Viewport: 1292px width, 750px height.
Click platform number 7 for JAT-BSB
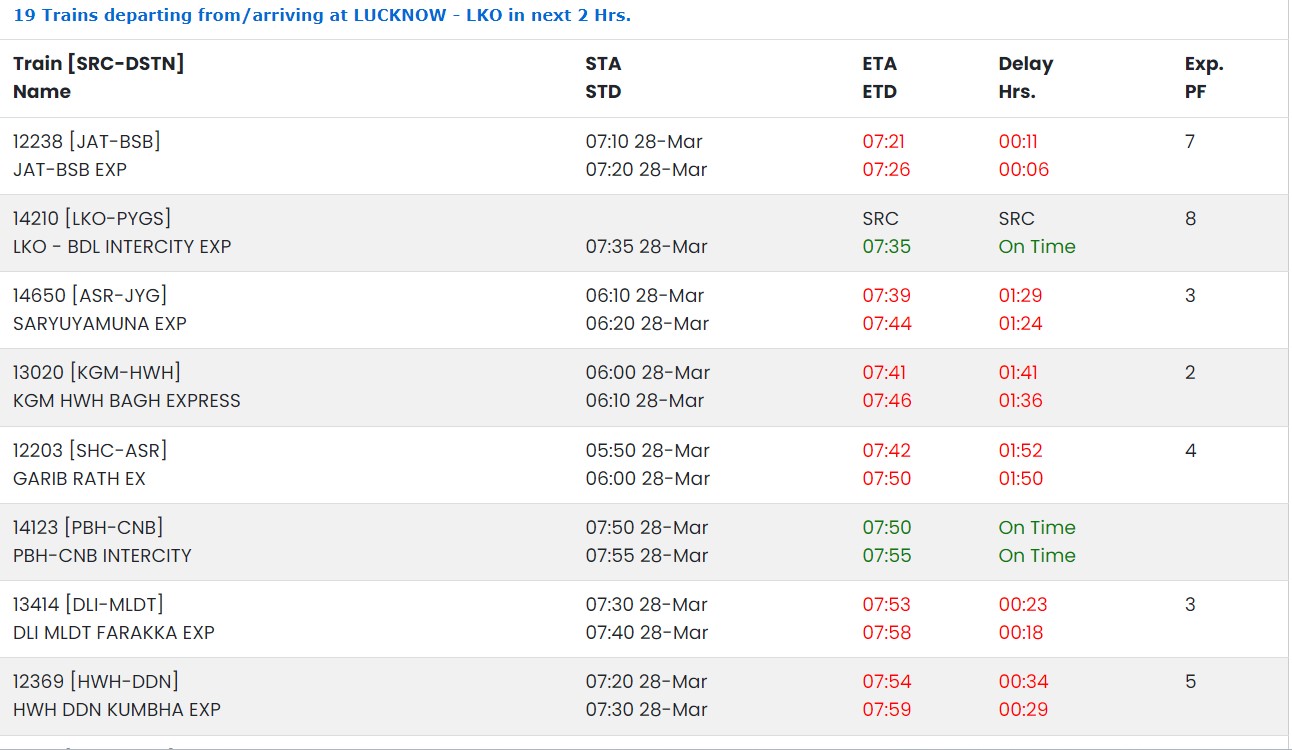click(x=1190, y=142)
